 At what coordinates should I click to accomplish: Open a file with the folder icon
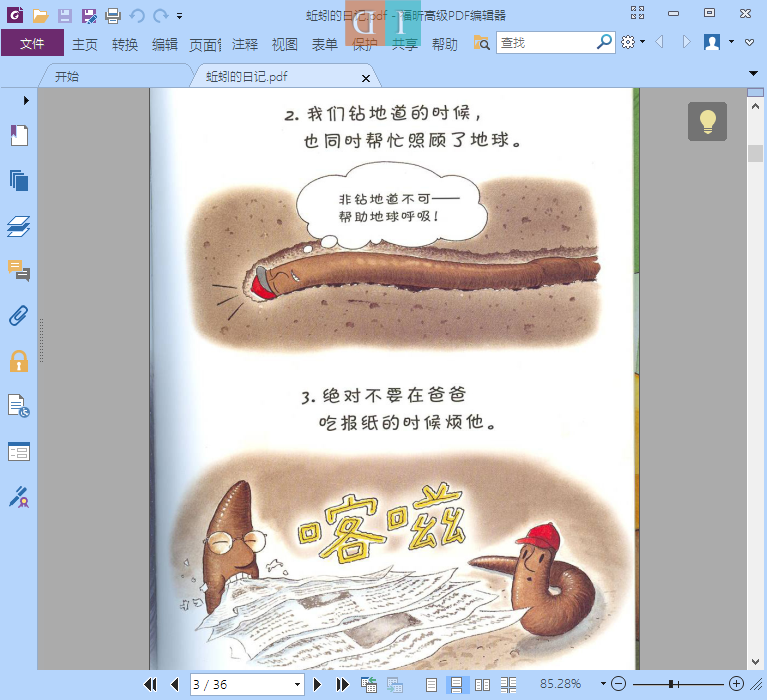(x=40, y=16)
